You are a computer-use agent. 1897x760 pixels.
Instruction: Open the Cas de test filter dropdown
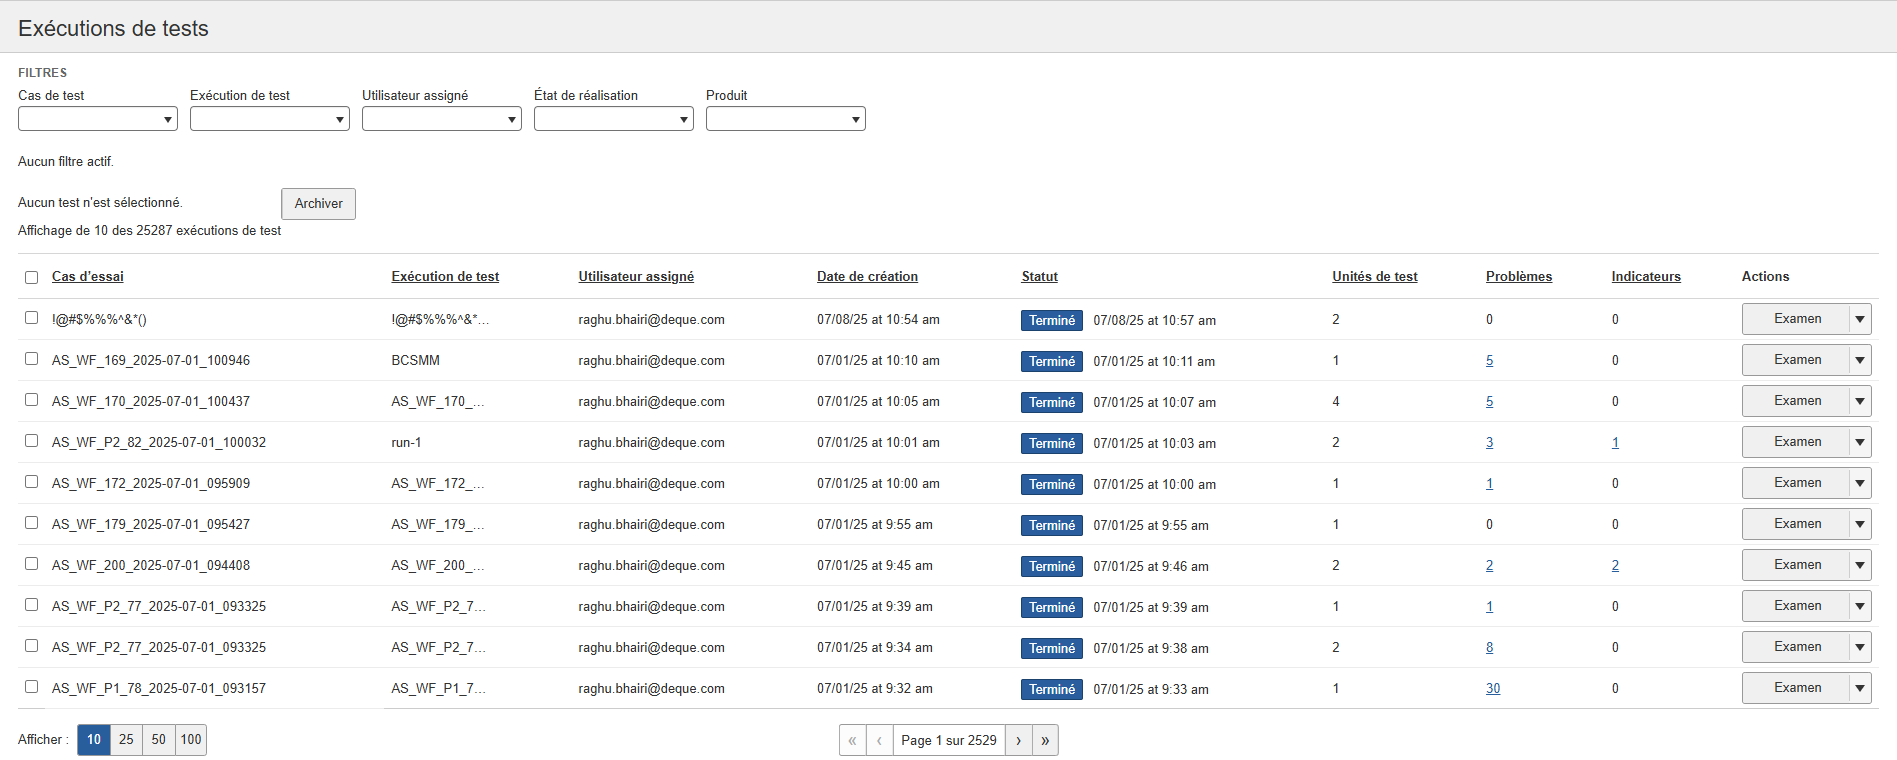point(98,119)
